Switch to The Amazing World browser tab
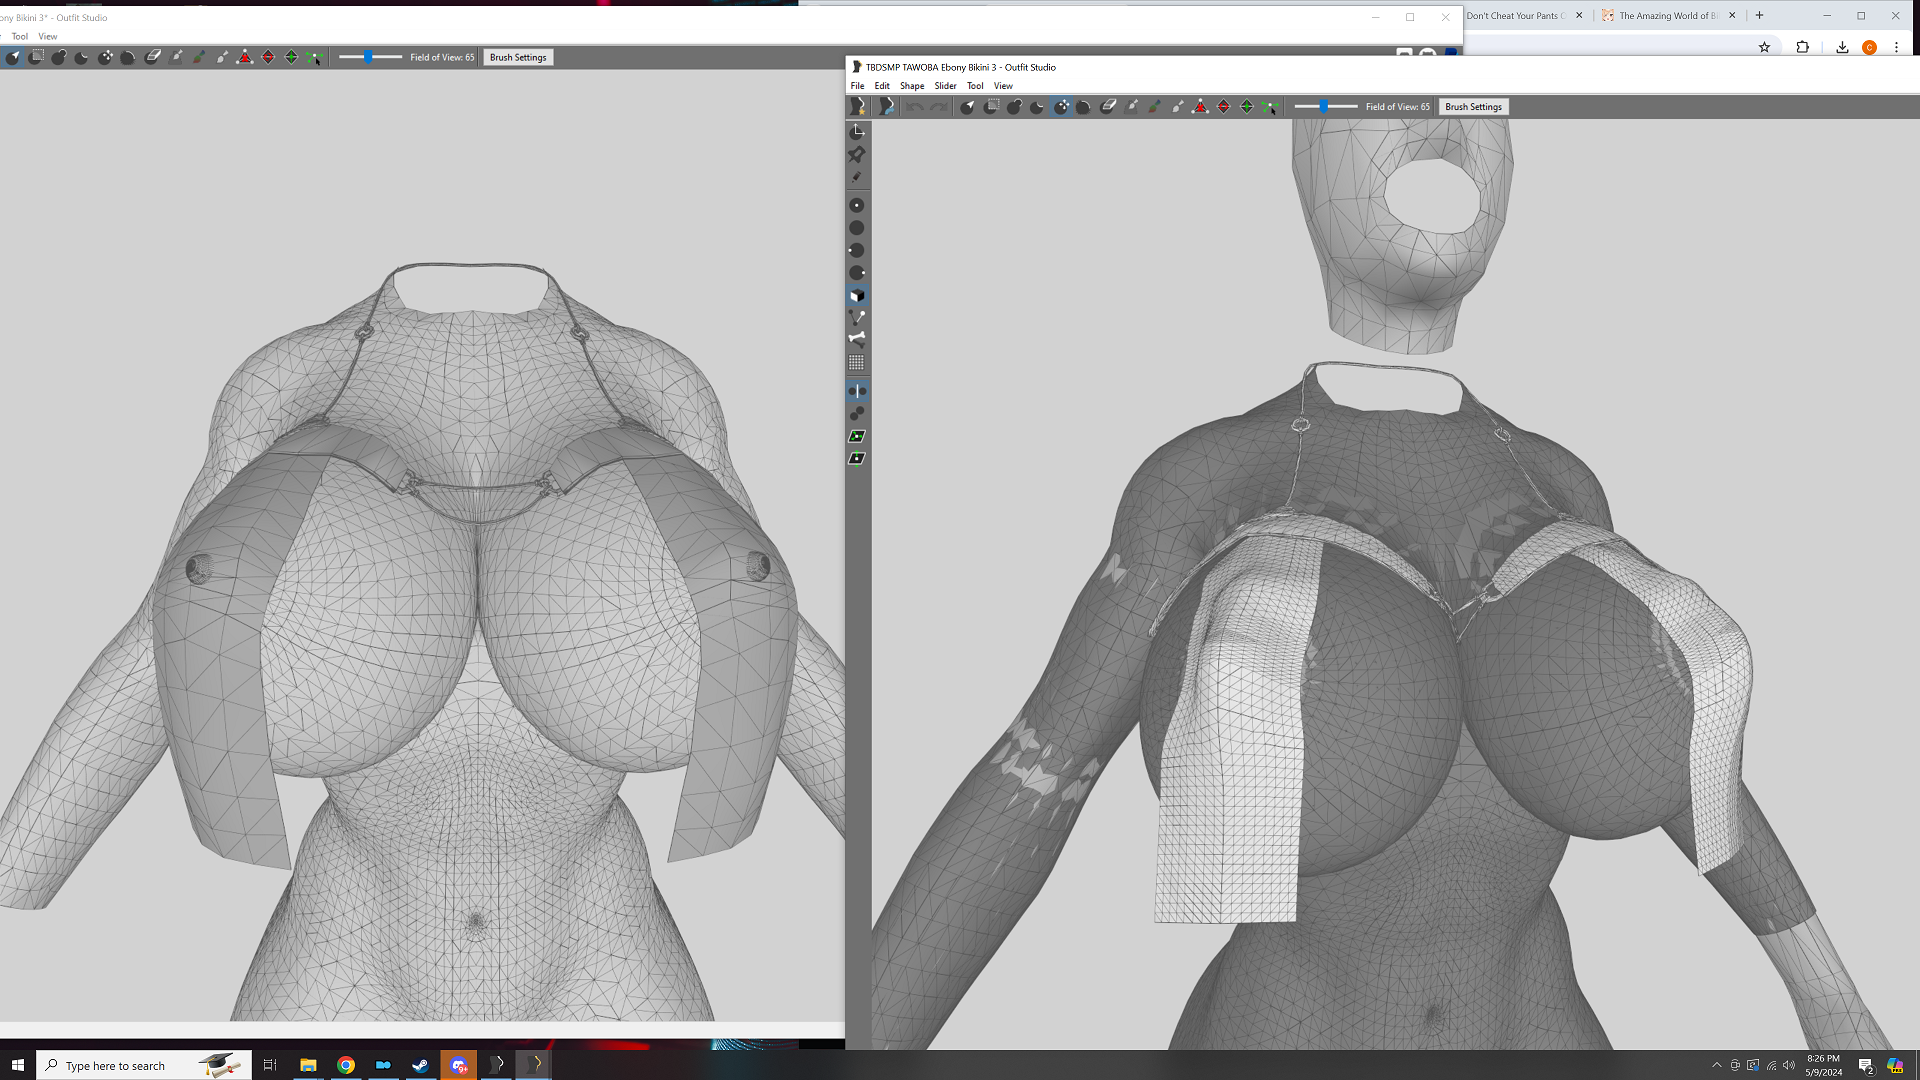Screen dimensions: 1920x1080 pyautogui.click(x=1670, y=15)
